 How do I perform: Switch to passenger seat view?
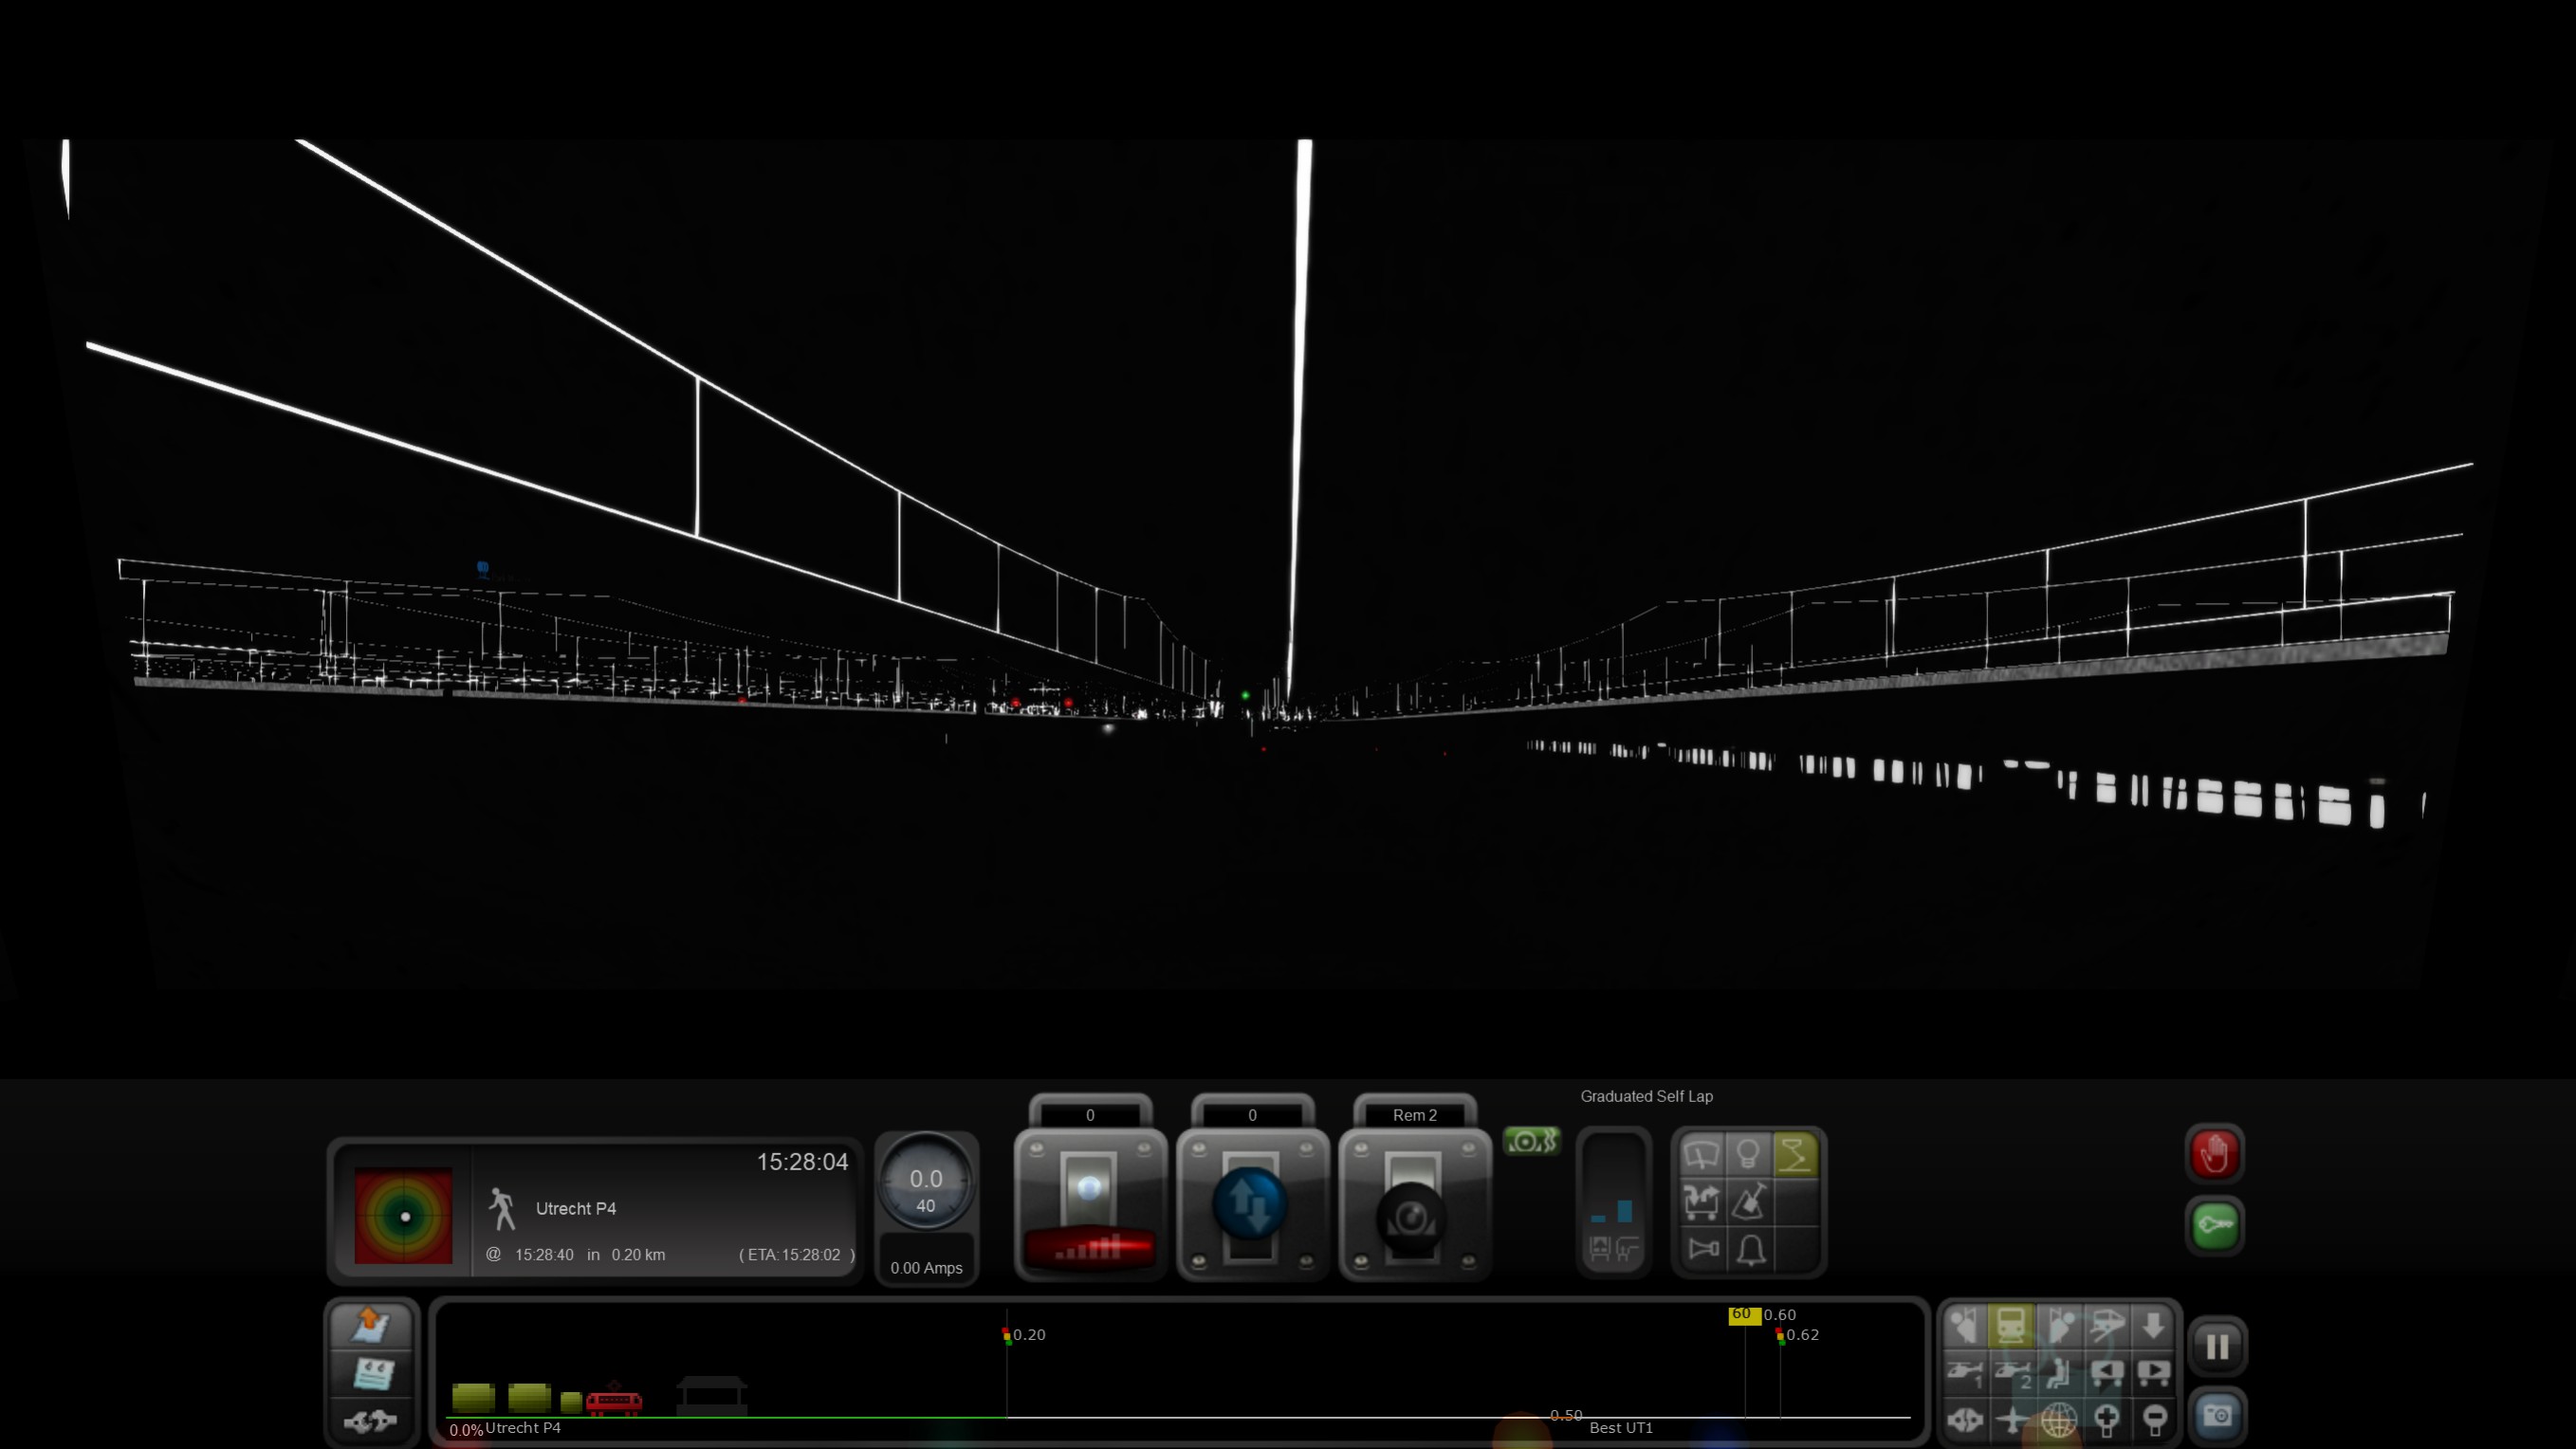pyautogui.click(x=2059, y=1373)
